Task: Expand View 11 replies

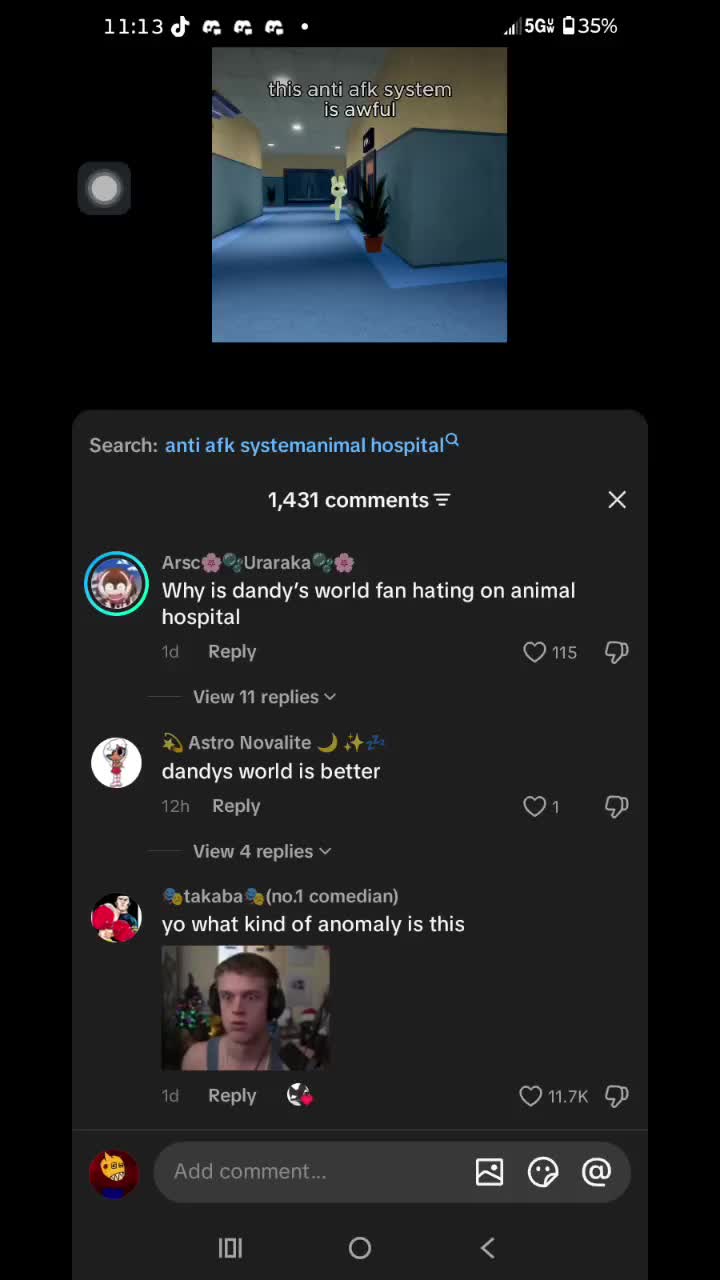Action: tap(264, 697)
